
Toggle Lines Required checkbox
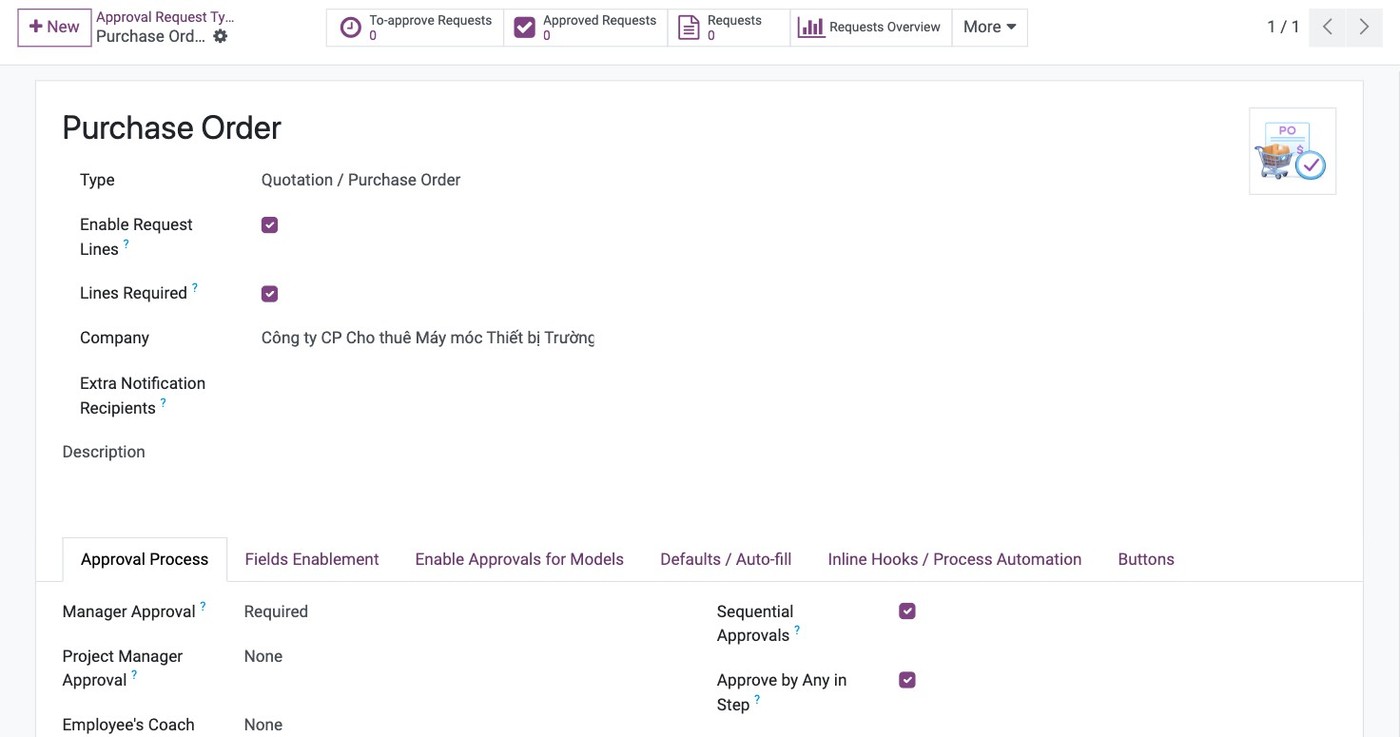coord(269,294)
